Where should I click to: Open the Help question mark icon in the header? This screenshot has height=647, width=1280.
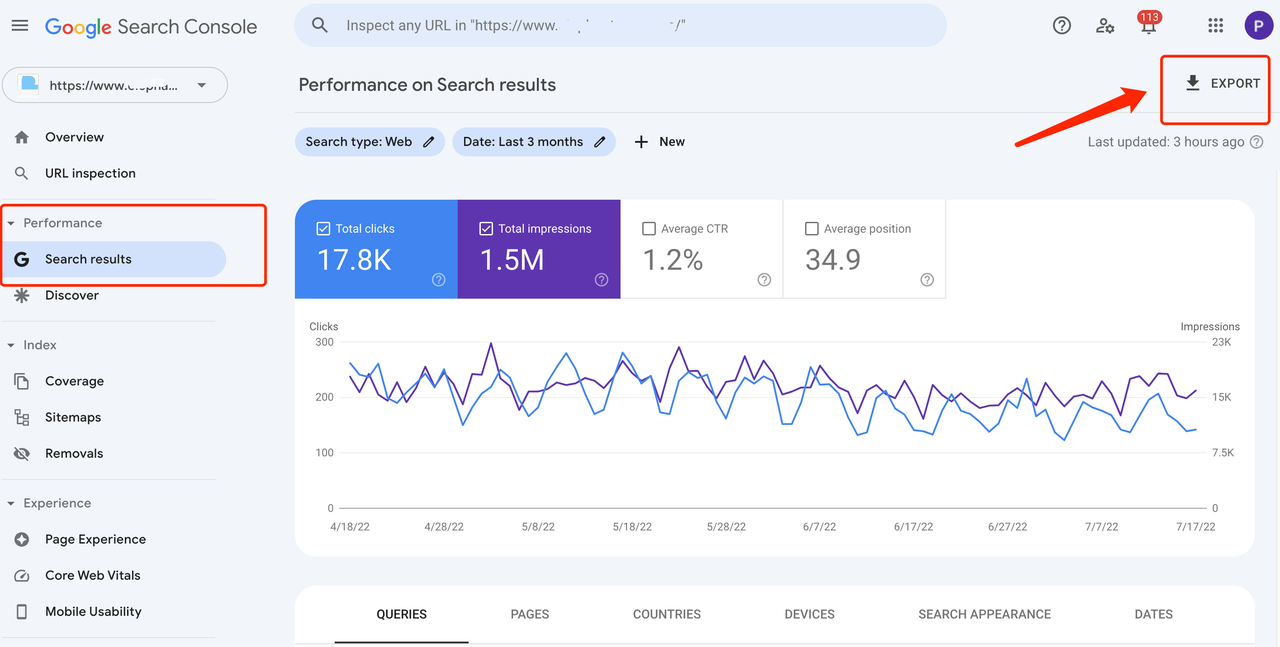(1062, 26)
